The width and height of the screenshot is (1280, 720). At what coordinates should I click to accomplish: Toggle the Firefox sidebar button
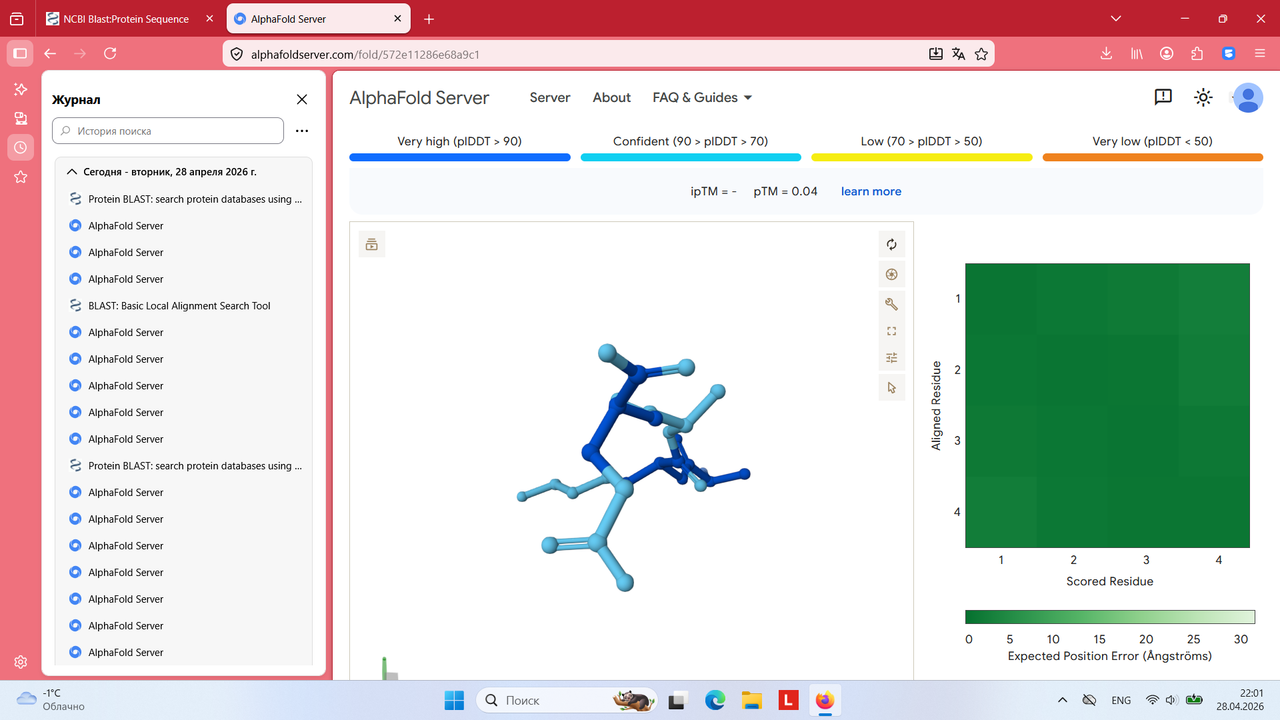click(x=20, y=54)
